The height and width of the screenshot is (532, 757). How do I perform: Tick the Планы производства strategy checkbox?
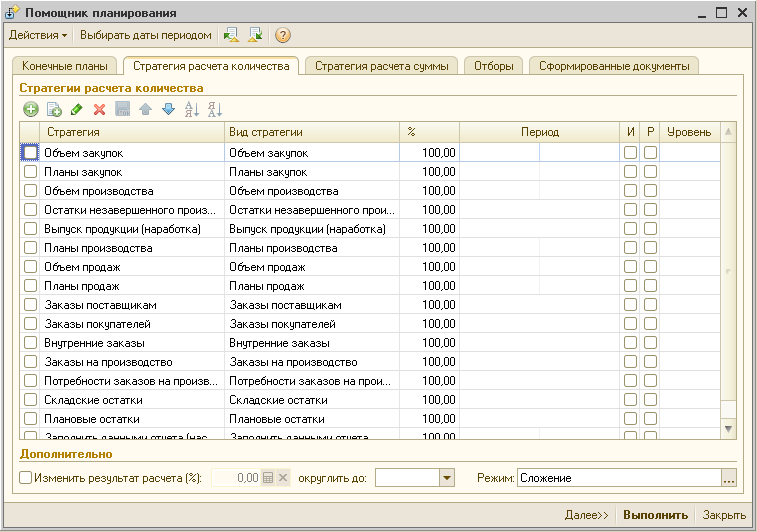click(x=30, y=248)
